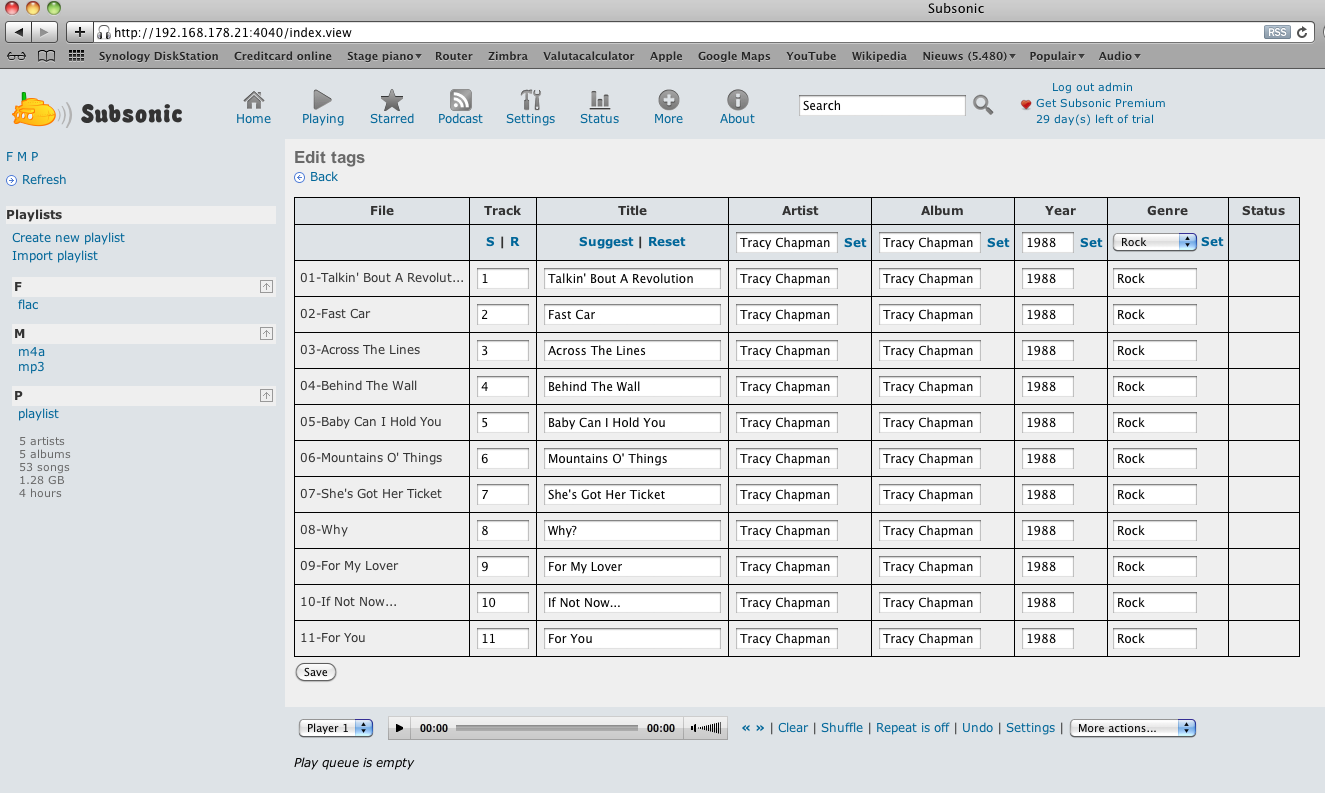Click the Back link under Edit tags
The image size is (1325, 793).
324,177
